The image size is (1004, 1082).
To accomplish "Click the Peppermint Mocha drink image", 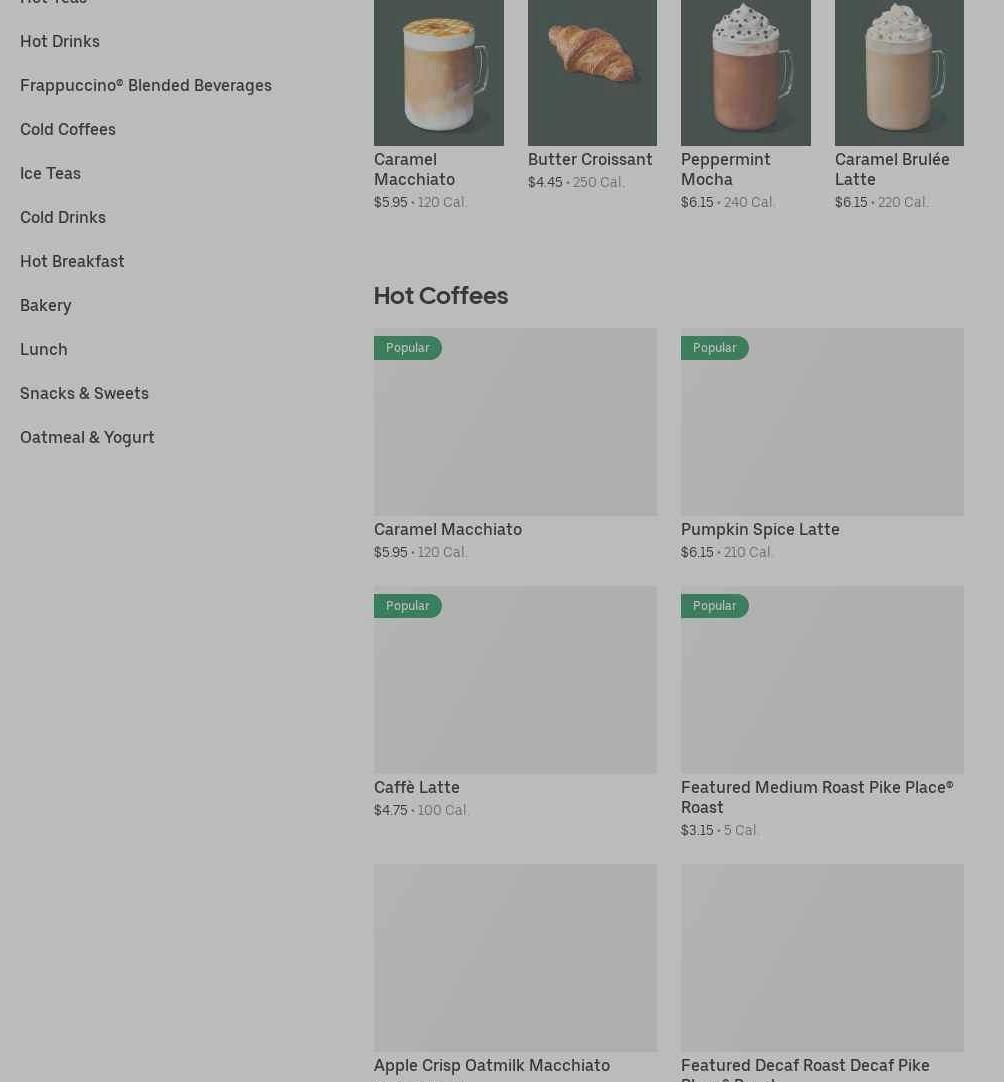I will coord(745,72).
